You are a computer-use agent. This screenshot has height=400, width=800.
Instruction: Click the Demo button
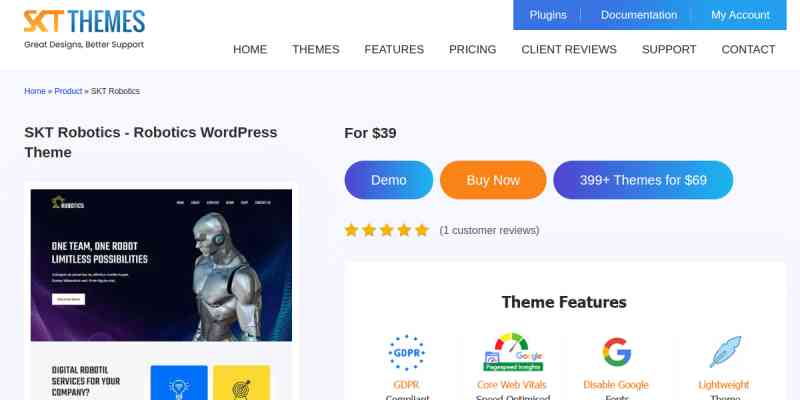pyautogui.click(x=389, y=180)
